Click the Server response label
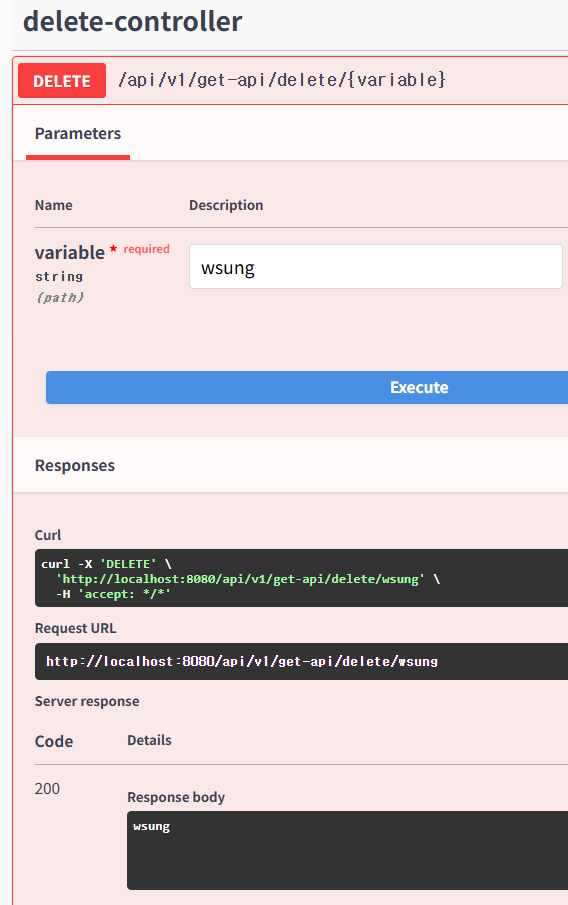568x905 pixels. click(87, 701)
